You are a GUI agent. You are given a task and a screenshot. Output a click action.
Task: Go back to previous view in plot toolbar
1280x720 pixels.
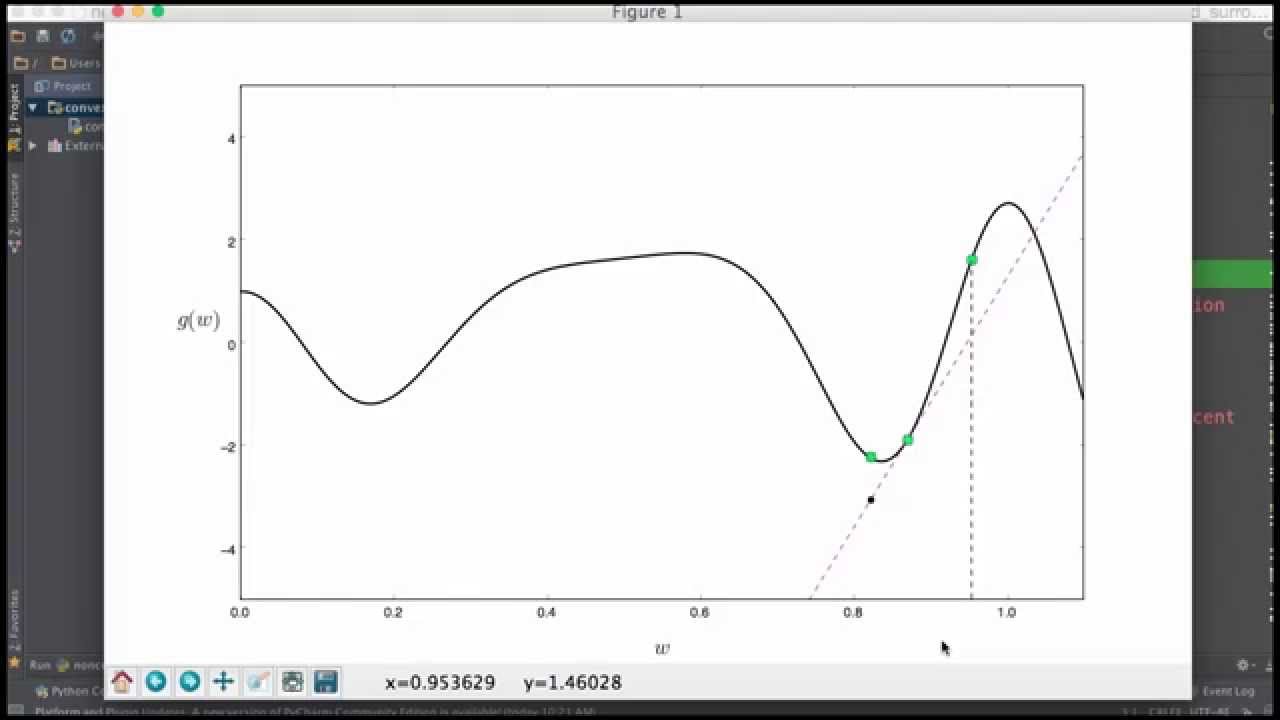pos(156,682)
